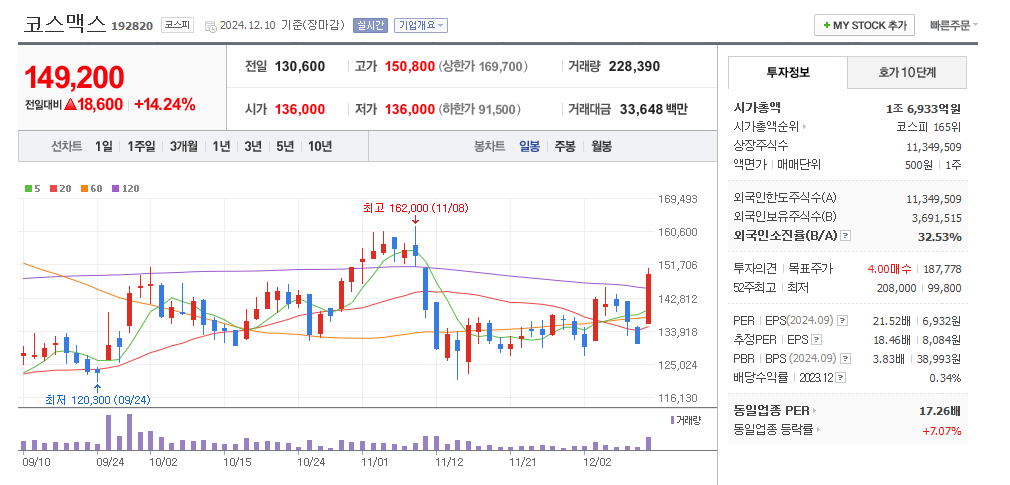The width and height of the screenshot is (1010, 485).
Task: Click the 12/02 date on chart axis
Action: [x=596, y=462]
